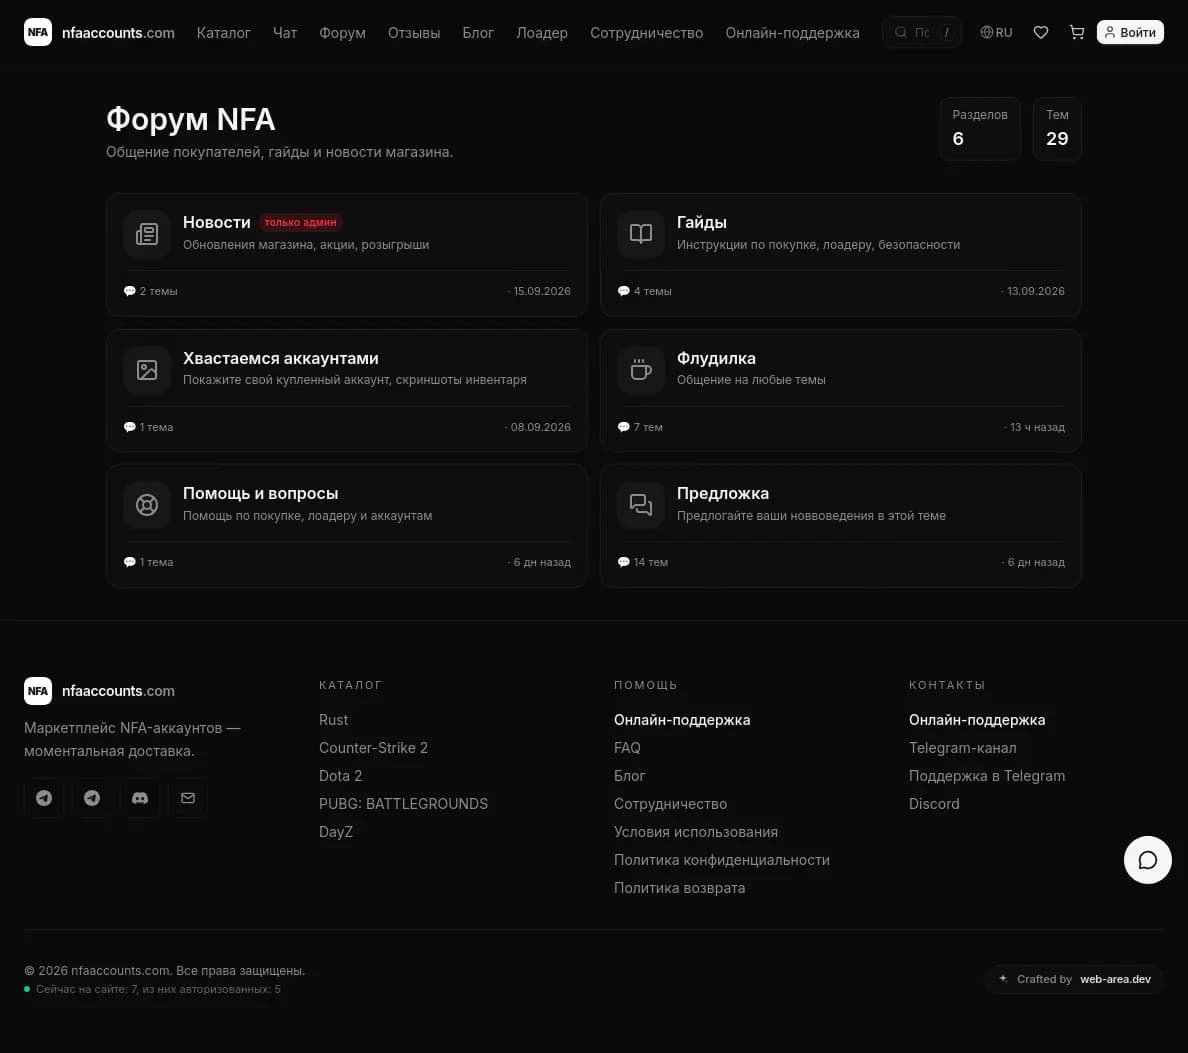Open the Чат menu item
Viewport: 1188px width, 1053px height.
pyautogui.click(x=285, y=33)
